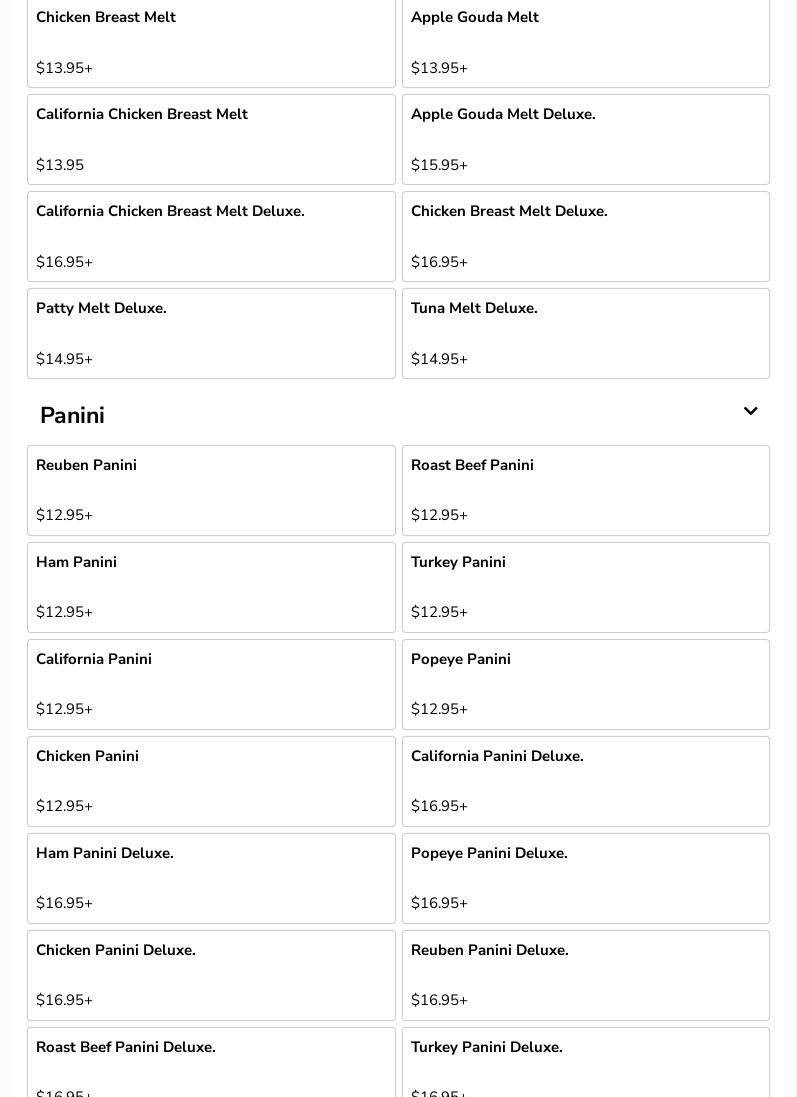This screenshot has height=1097, width=797.
Task: Select the Ham Panini item
Action: tap(211, 587)
